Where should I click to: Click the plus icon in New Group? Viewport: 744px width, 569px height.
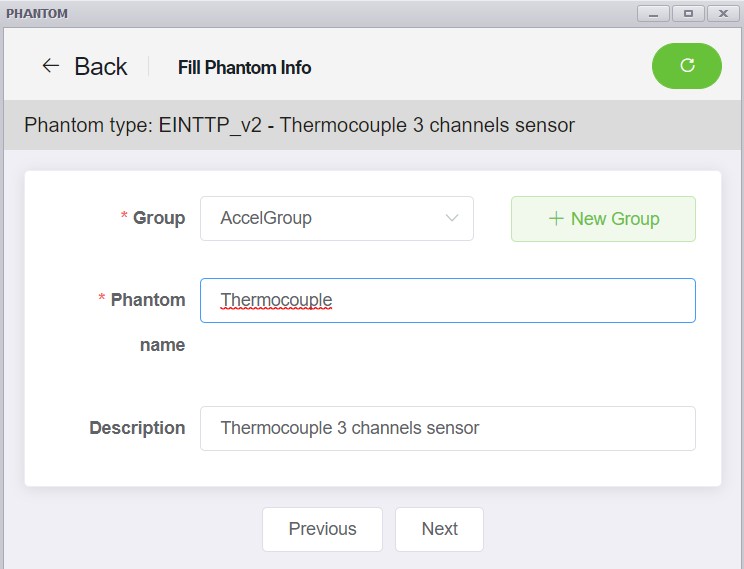coord(556,219)
